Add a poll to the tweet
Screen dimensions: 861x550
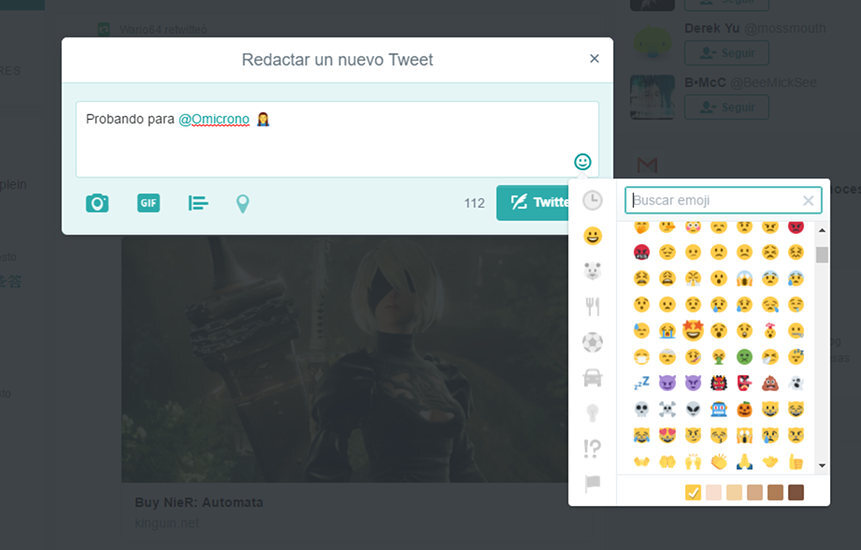pos(198,203)
